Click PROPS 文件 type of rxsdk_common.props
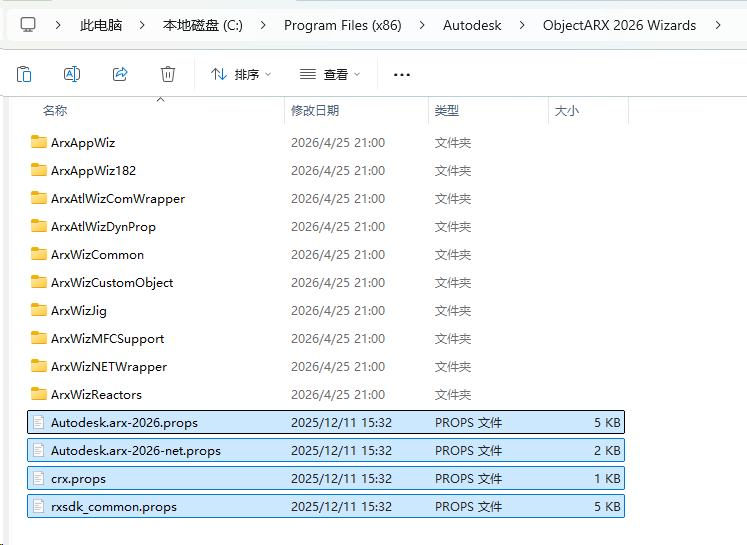The image size is (747, 545). pos(468,506)
